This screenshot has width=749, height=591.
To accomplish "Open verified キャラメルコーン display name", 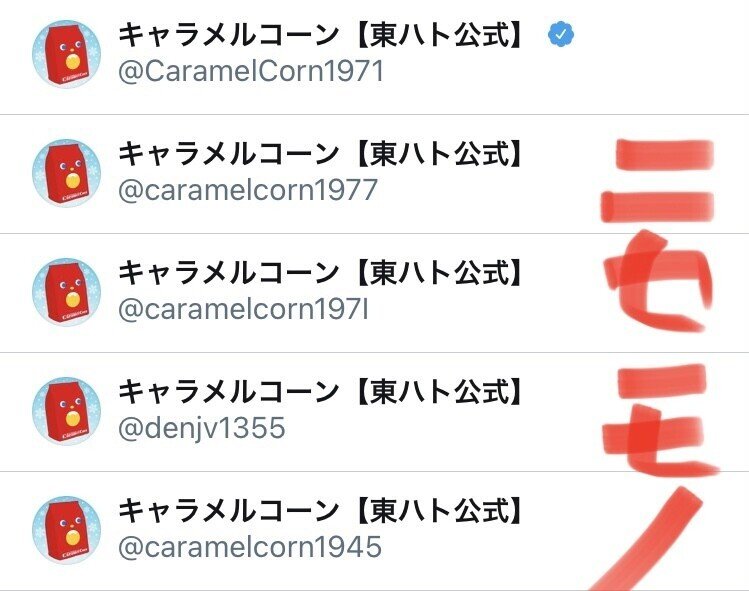I will tap(320, 36).
